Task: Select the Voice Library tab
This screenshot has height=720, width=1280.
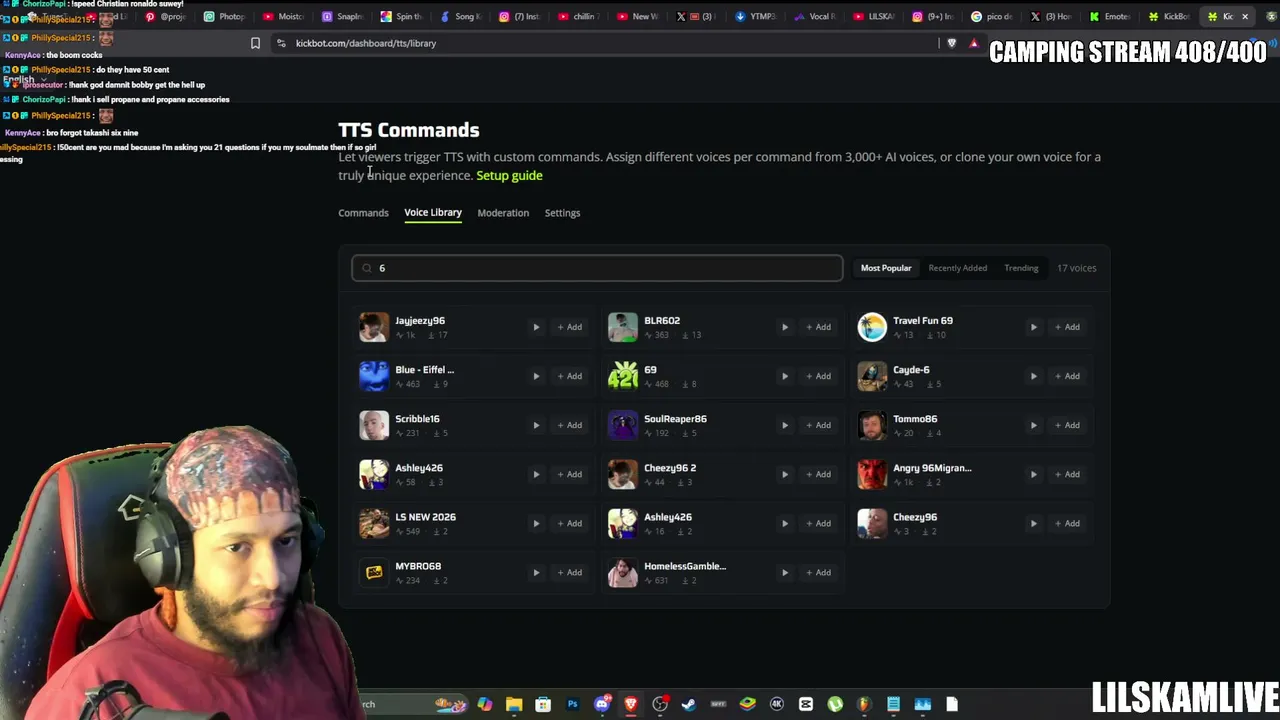Action: [433, 213]
